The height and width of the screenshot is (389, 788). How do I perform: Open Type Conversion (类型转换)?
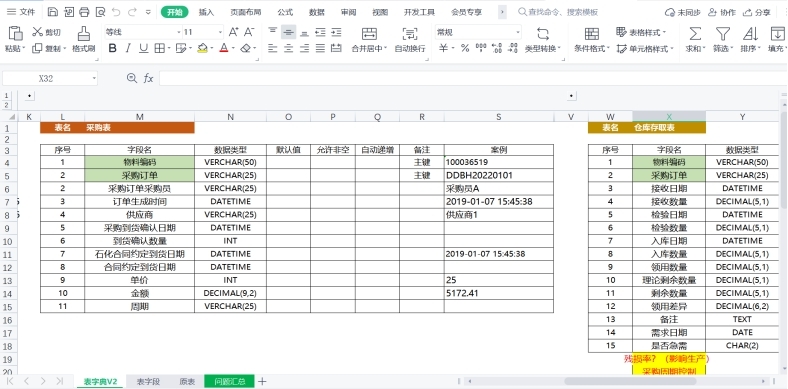543,40
